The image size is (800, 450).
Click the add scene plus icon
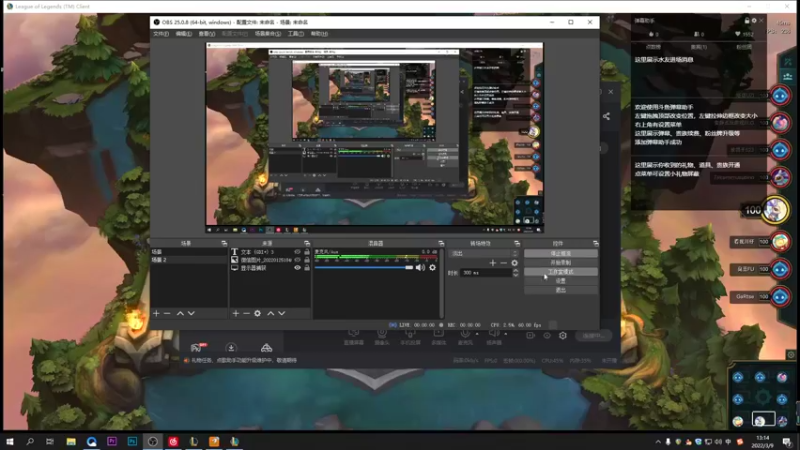click(156, 313)
